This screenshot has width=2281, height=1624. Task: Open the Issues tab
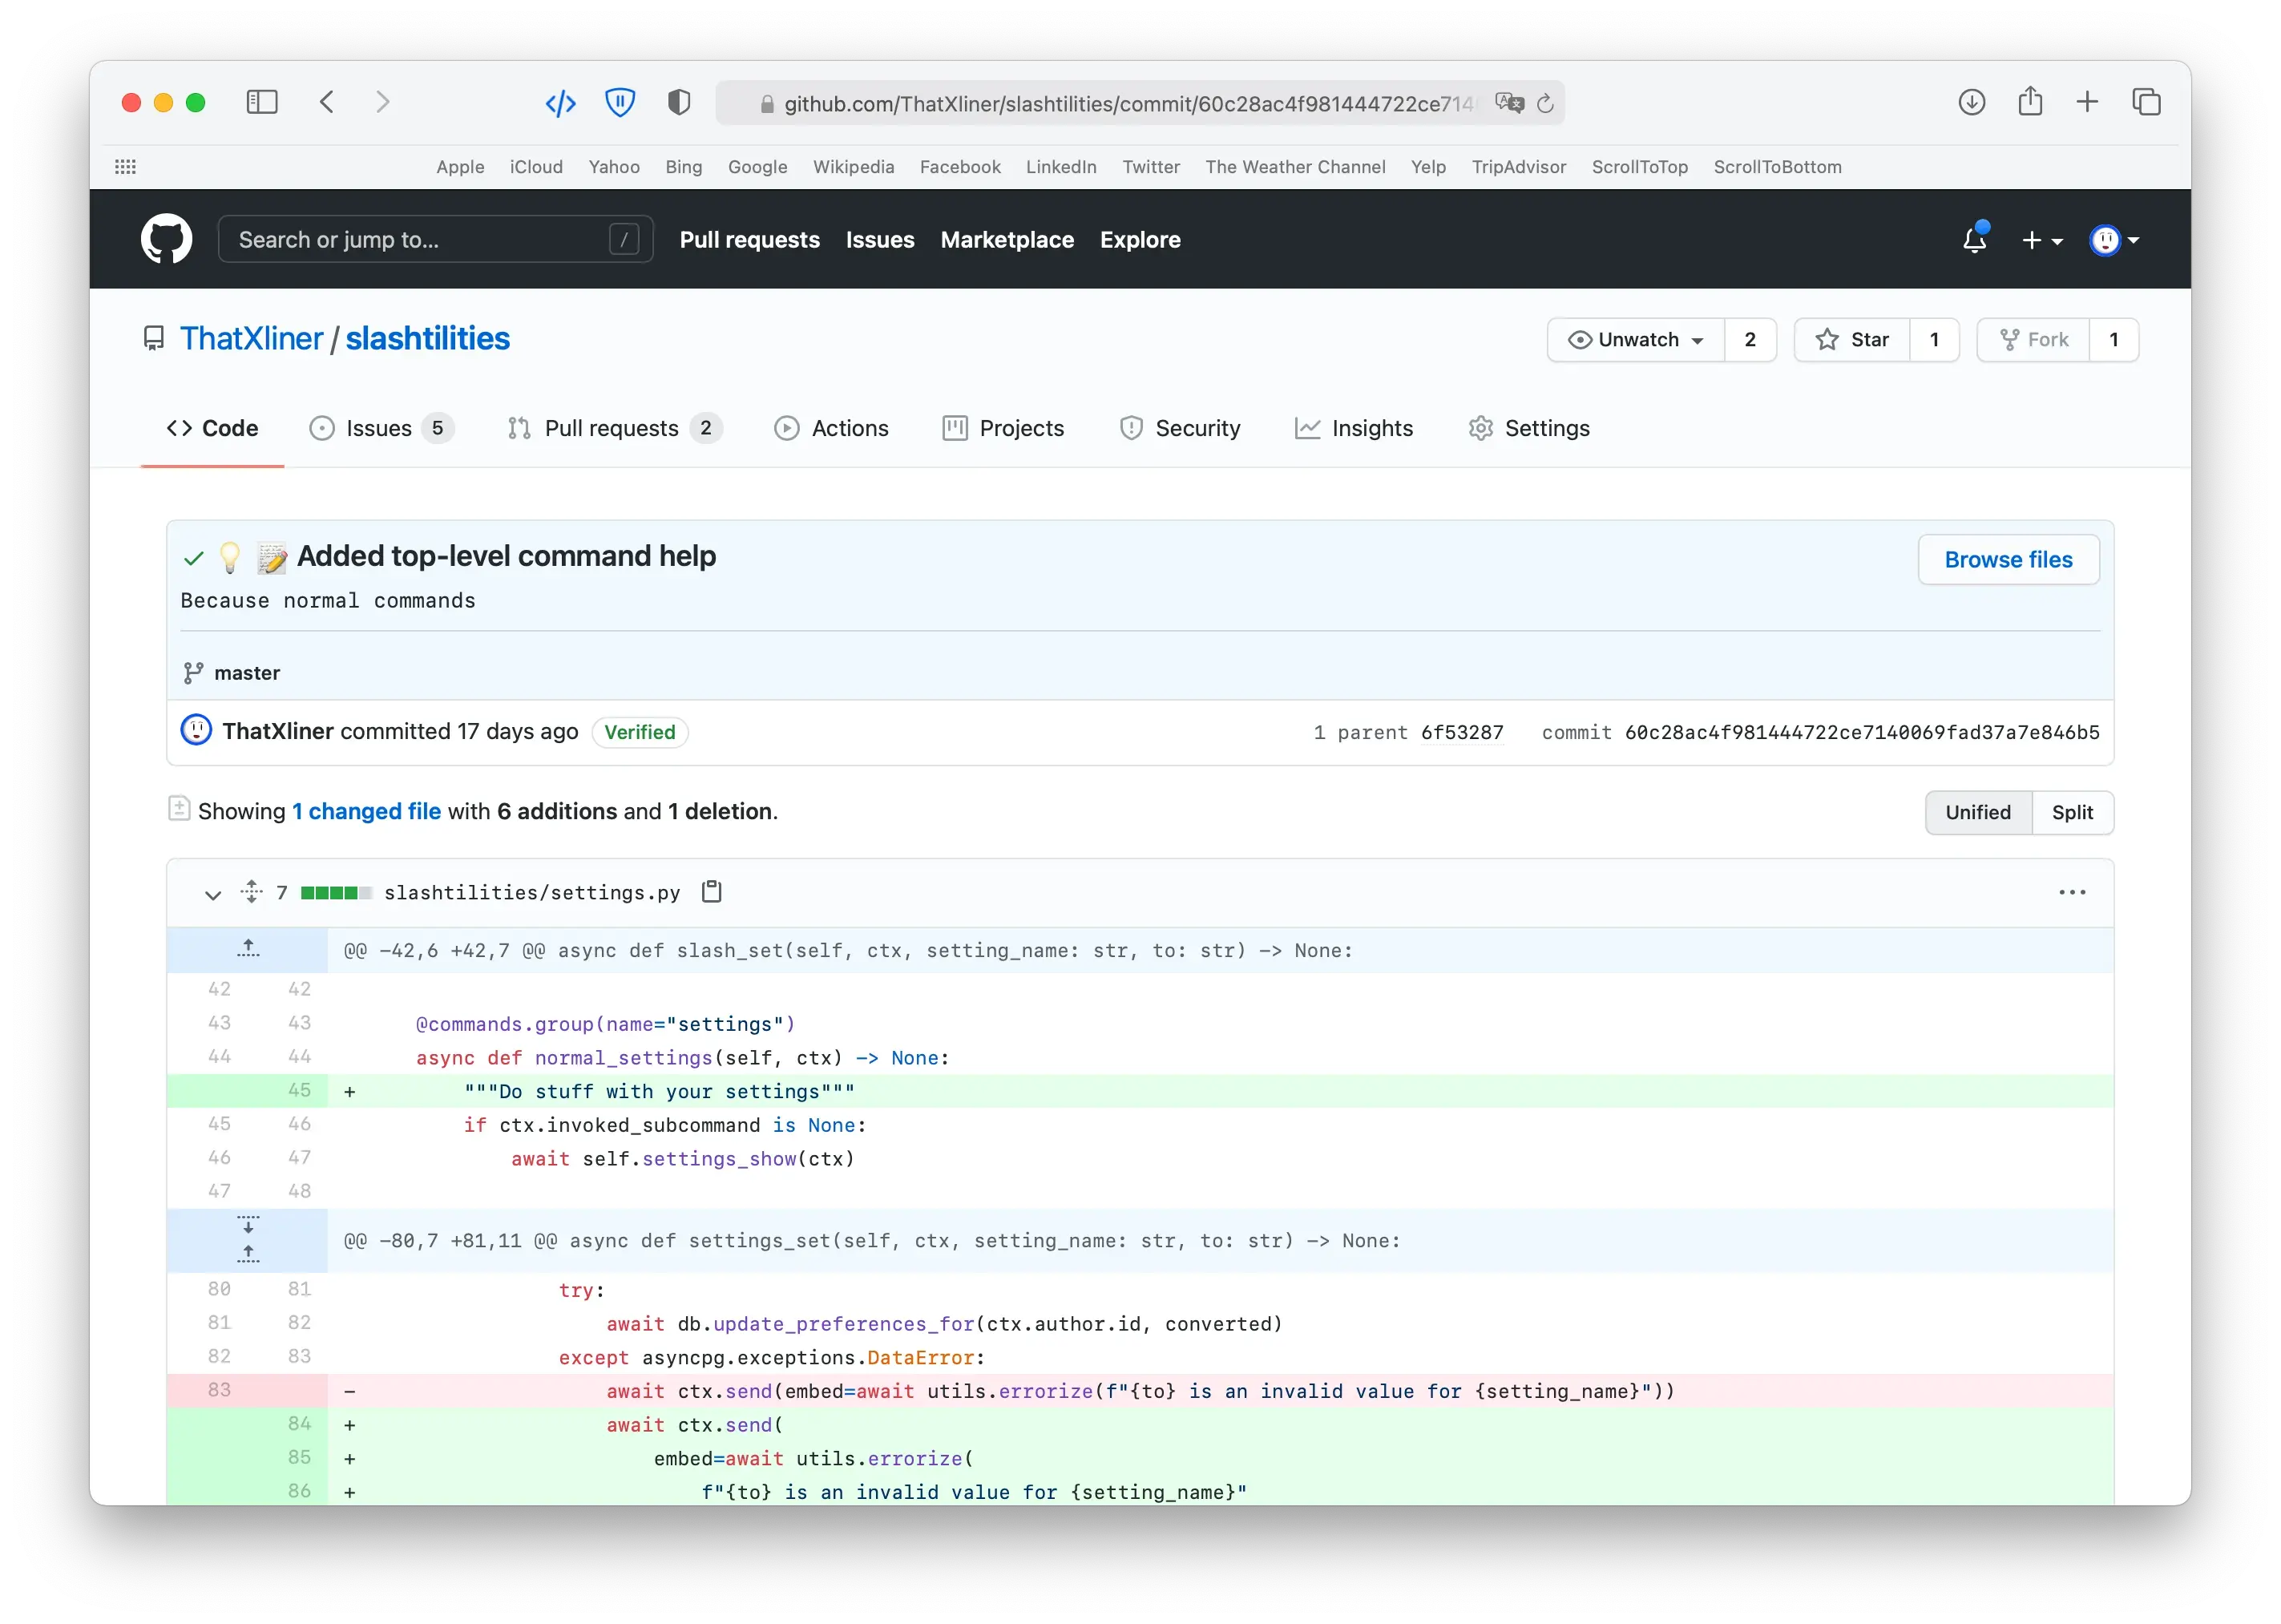click(379, 428)
